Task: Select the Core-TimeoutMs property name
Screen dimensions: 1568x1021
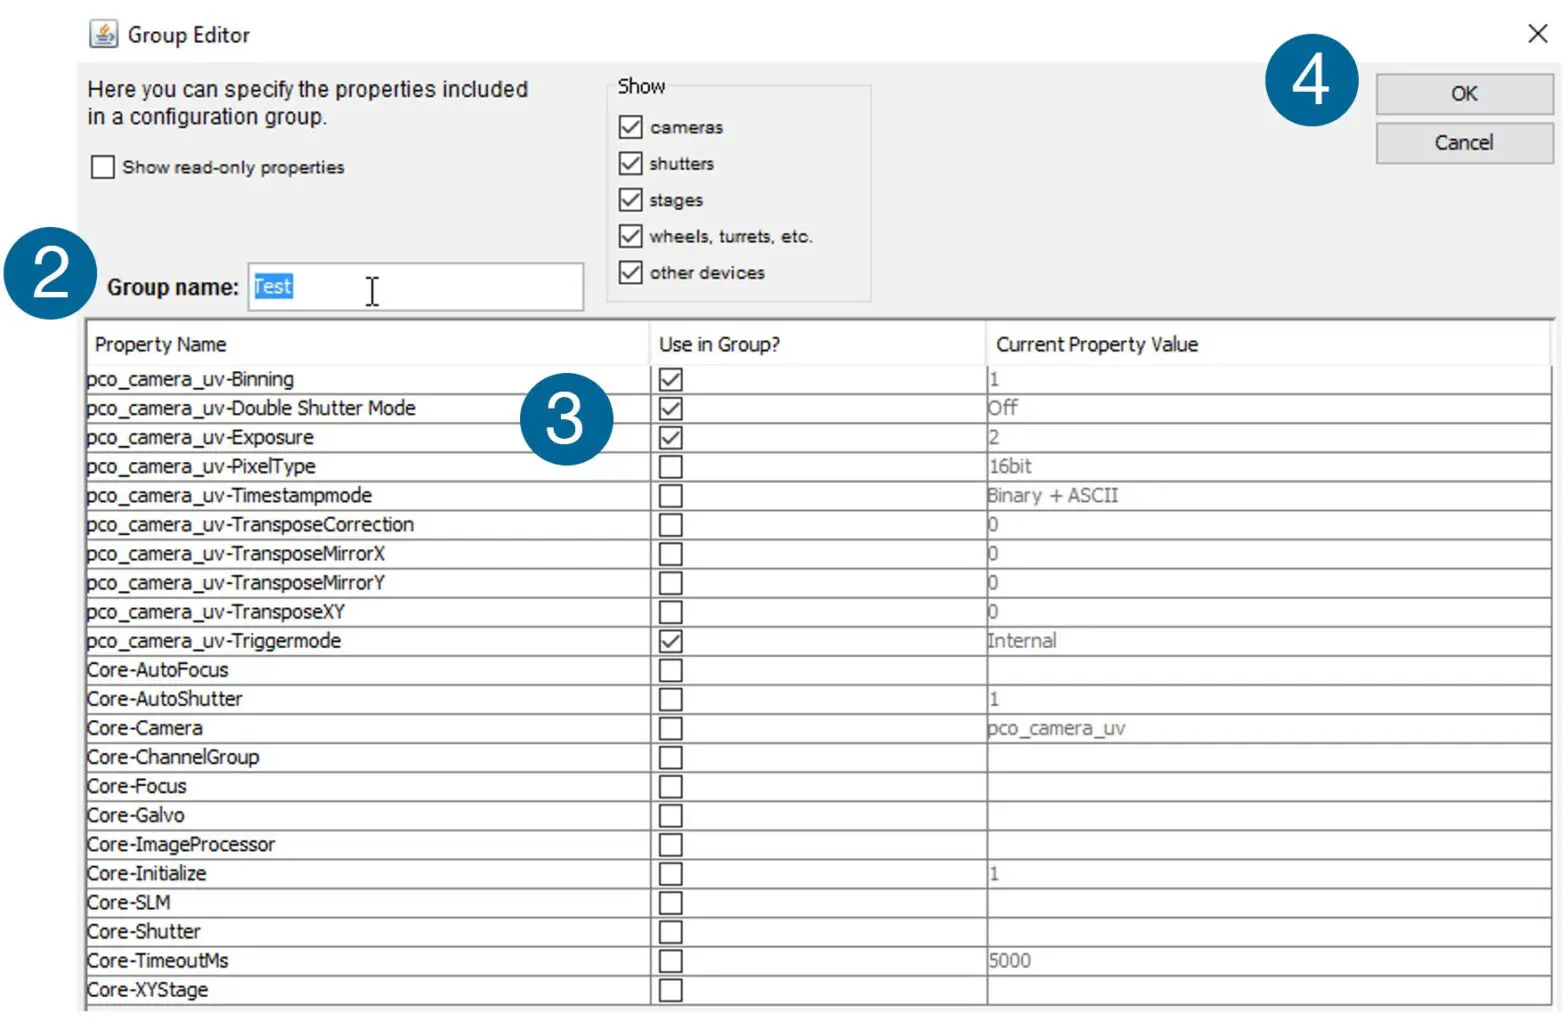Action: point(158,960)
